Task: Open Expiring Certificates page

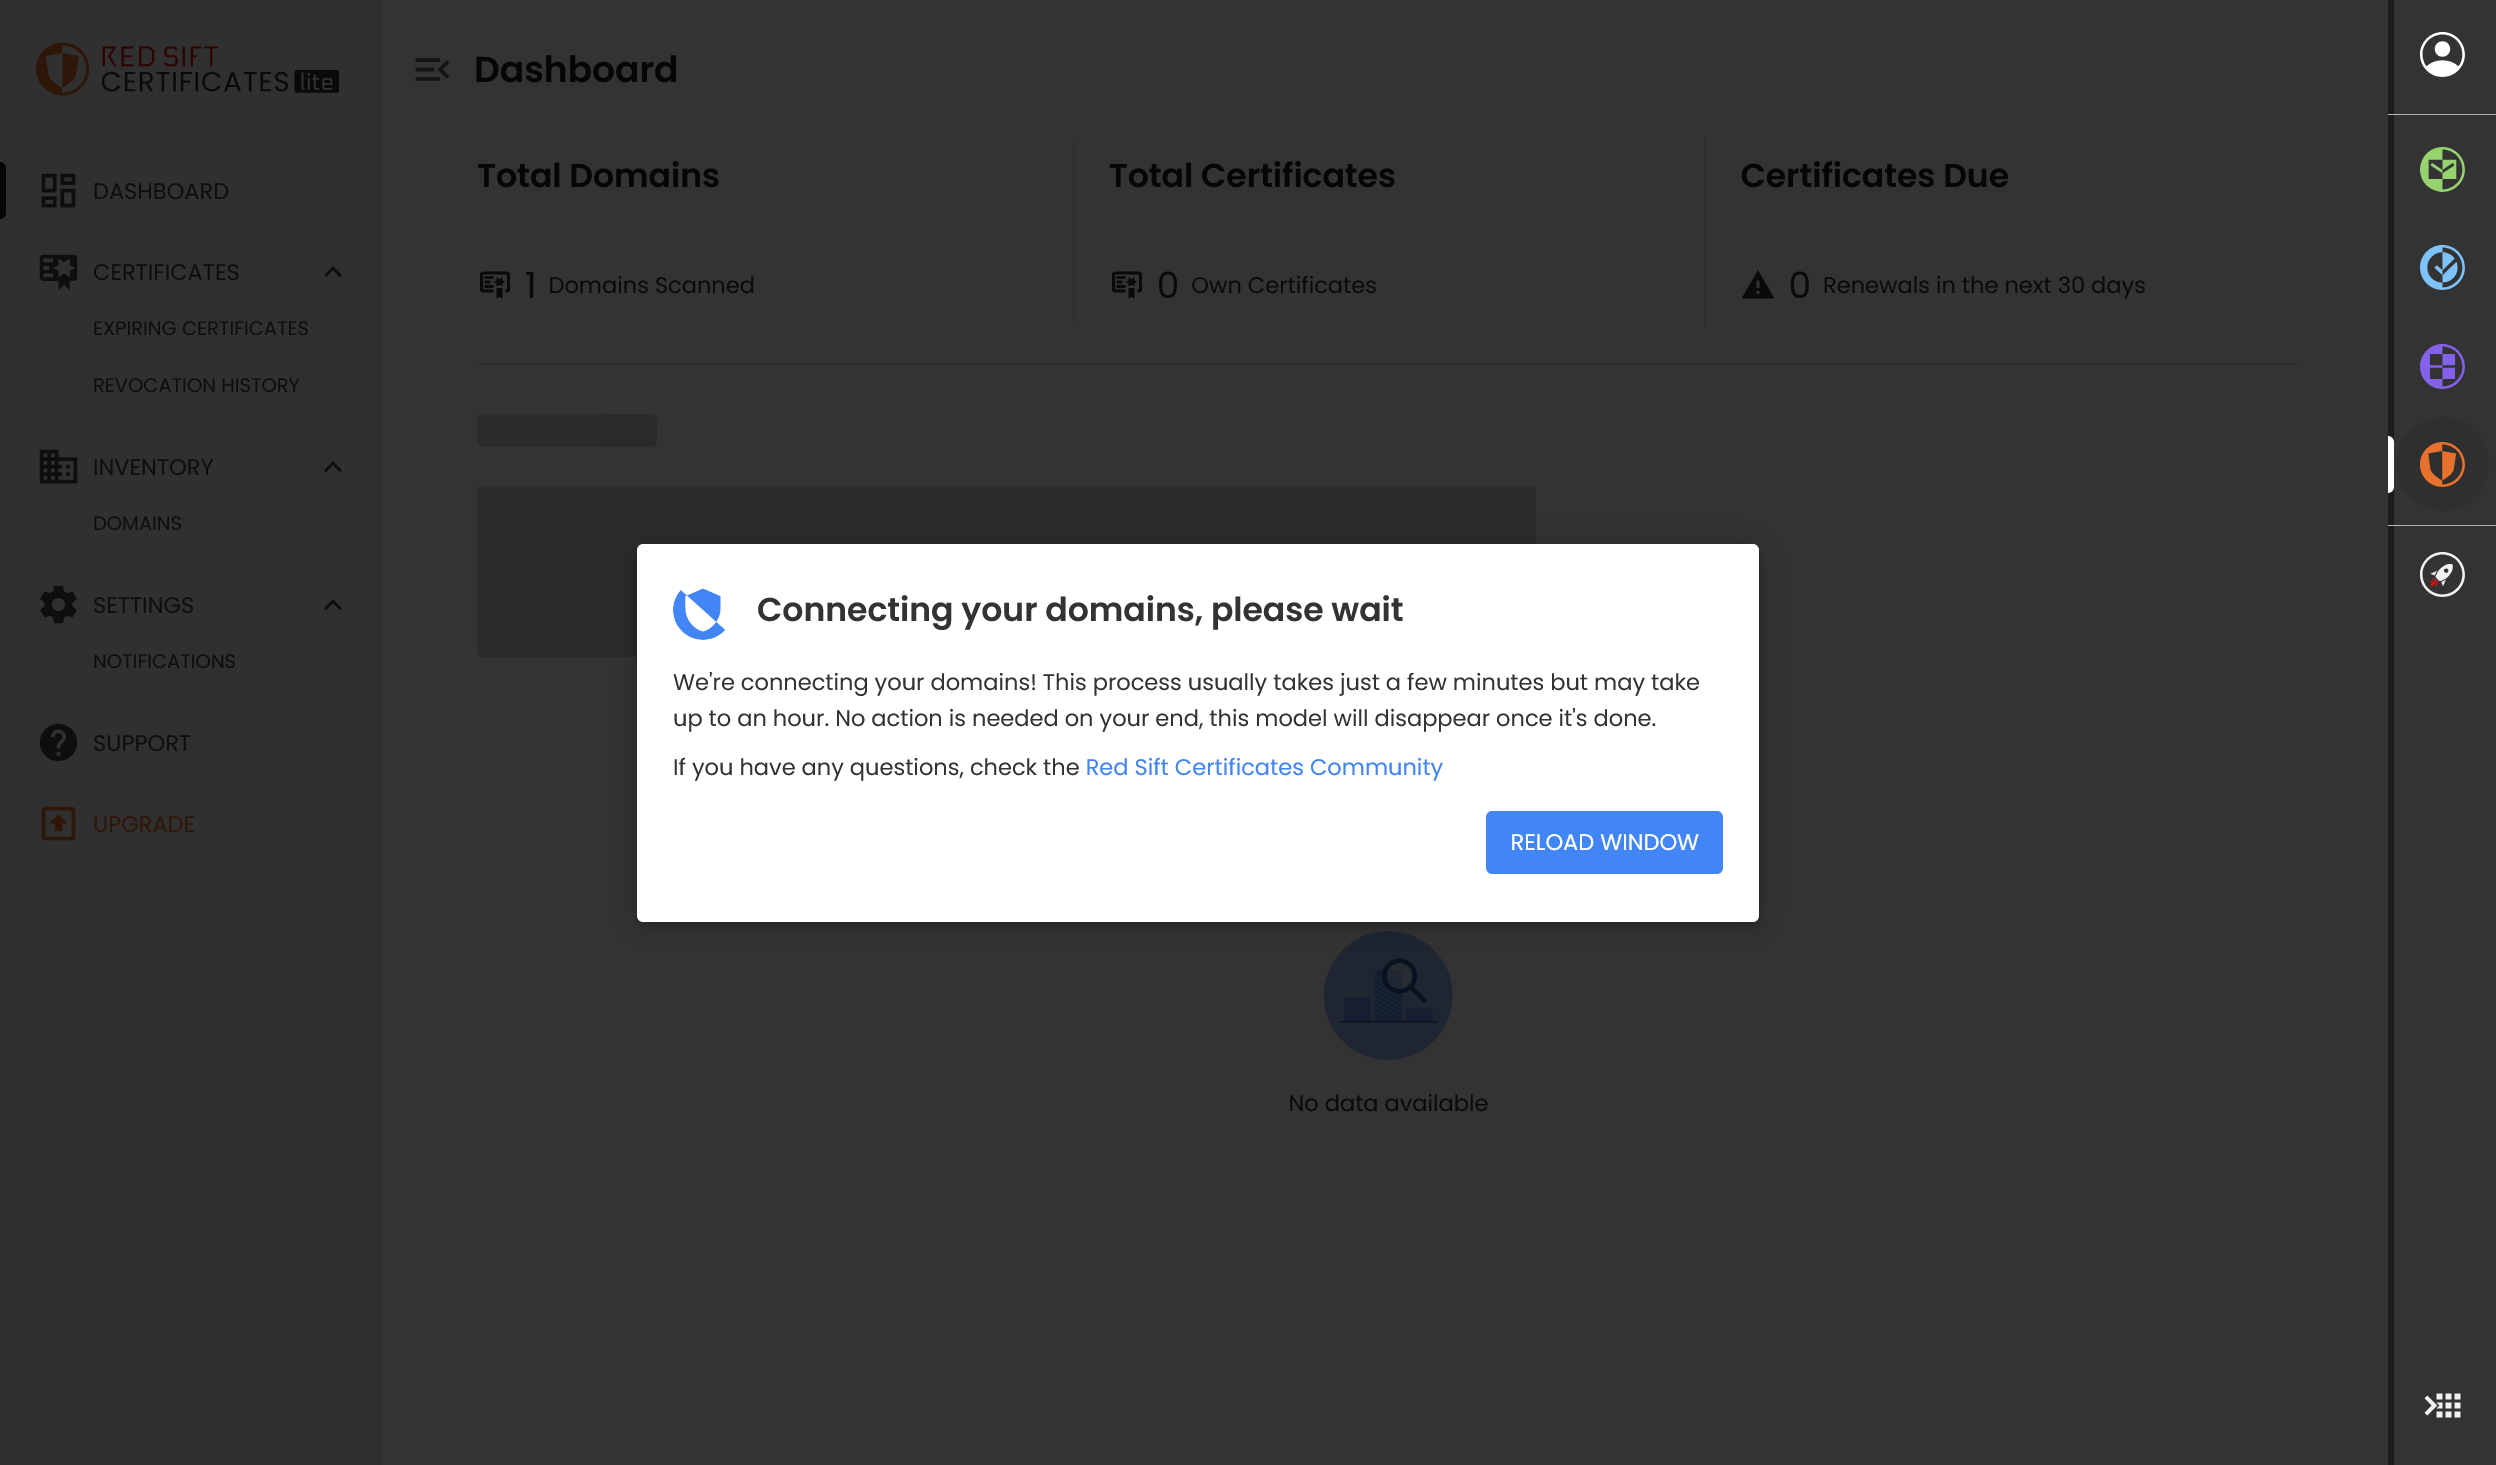Action: pyautogui.click(x=200, y=329)
